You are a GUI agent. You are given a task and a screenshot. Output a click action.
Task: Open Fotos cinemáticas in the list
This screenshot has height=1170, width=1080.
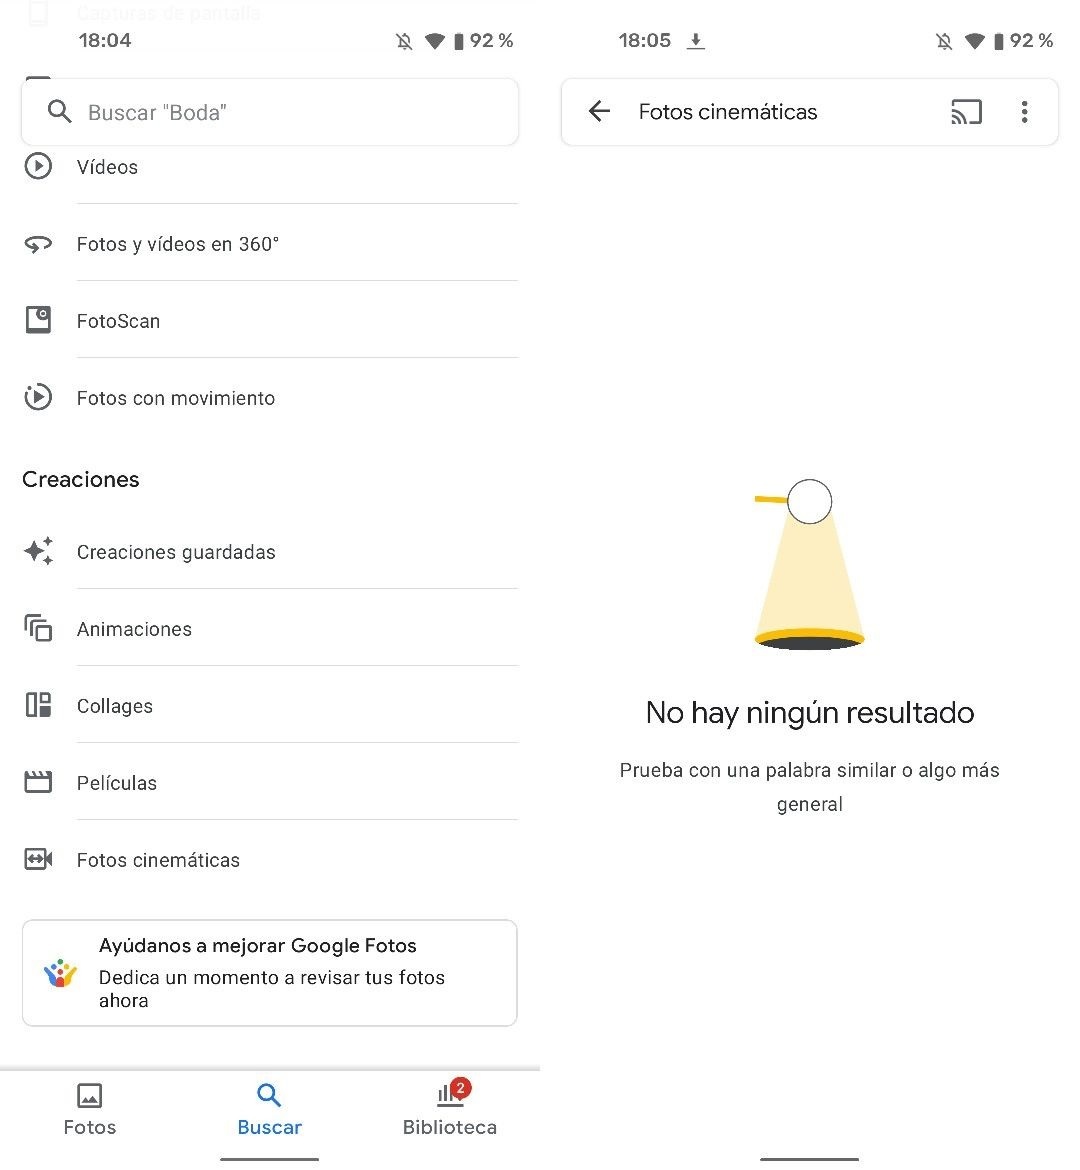[270, 860]
